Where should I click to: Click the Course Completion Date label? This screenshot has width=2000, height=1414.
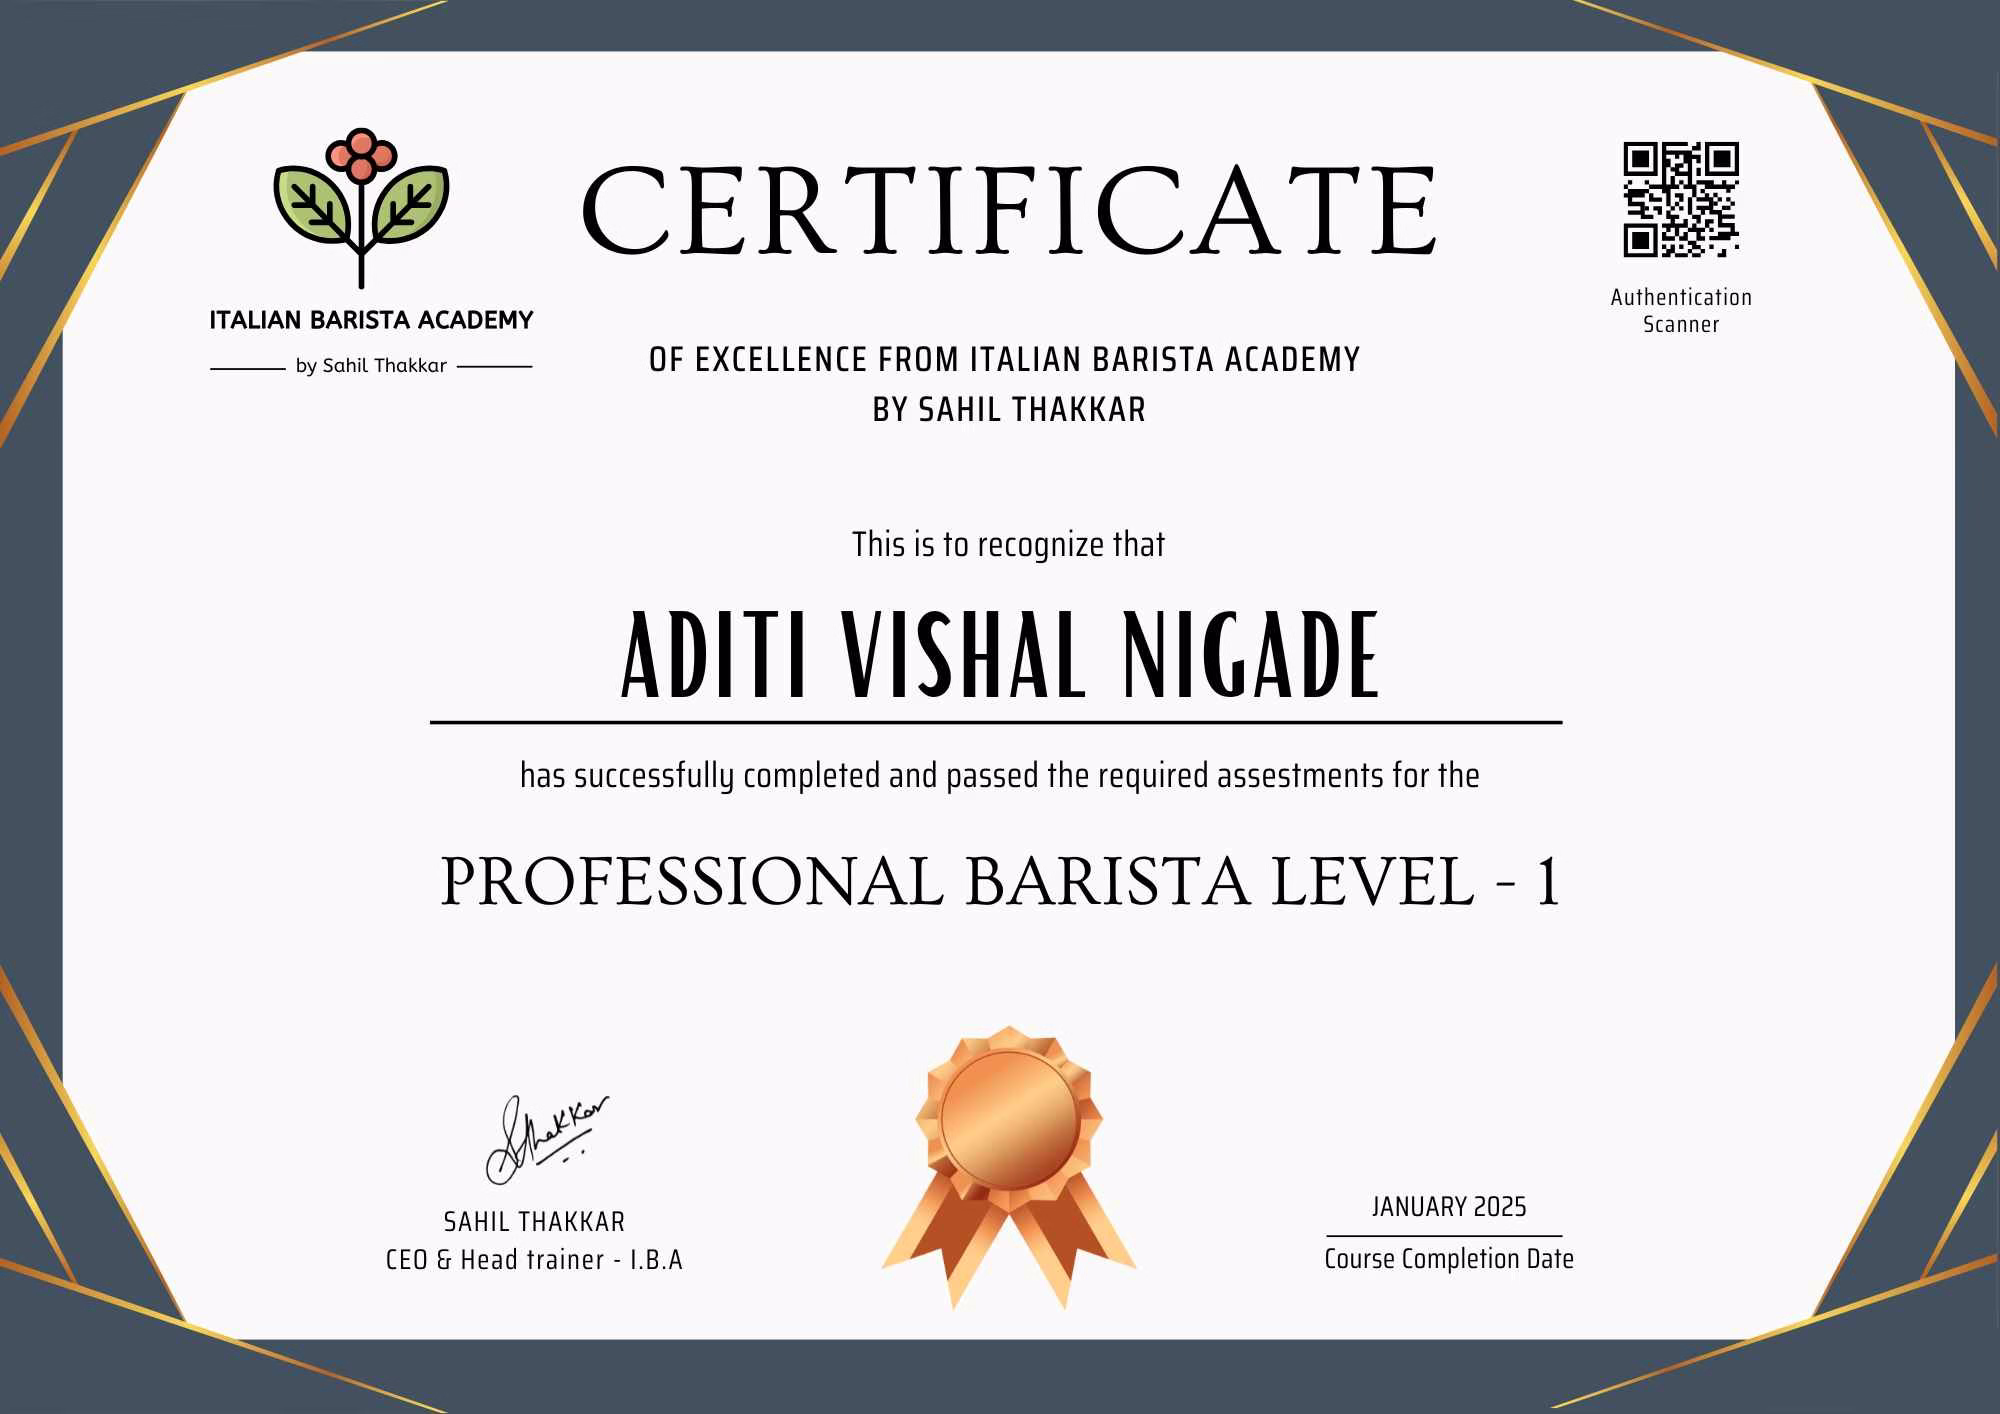(1448, 1259)
